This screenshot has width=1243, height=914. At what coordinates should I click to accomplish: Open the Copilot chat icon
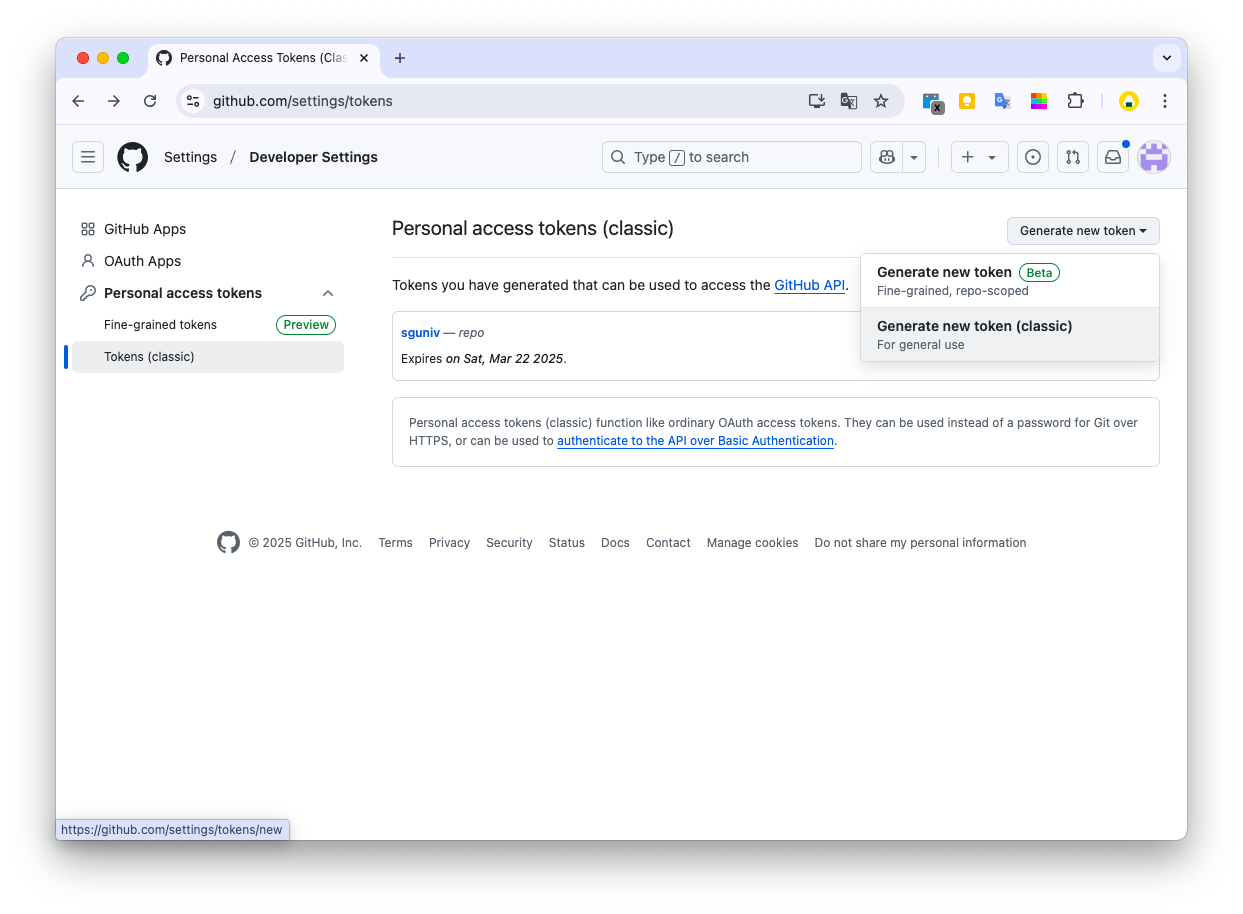pos(886,157)
